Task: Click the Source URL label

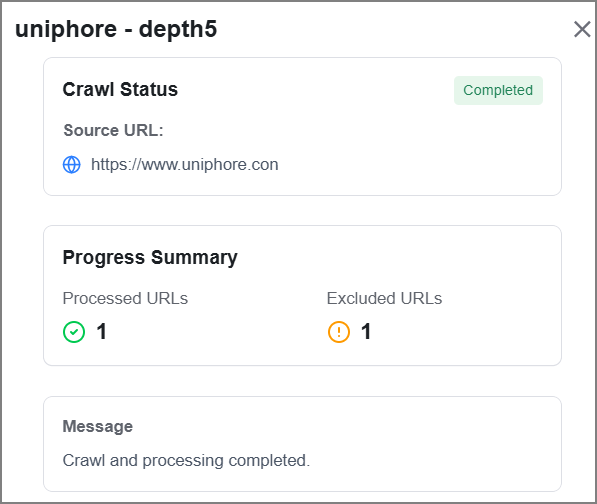Action: 113,131
